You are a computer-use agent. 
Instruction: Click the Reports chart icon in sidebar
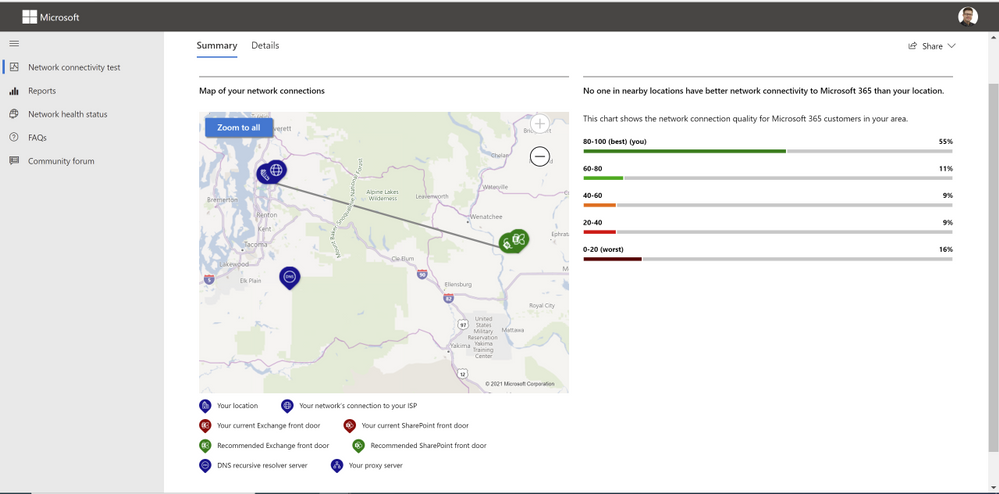coord(14,91)
